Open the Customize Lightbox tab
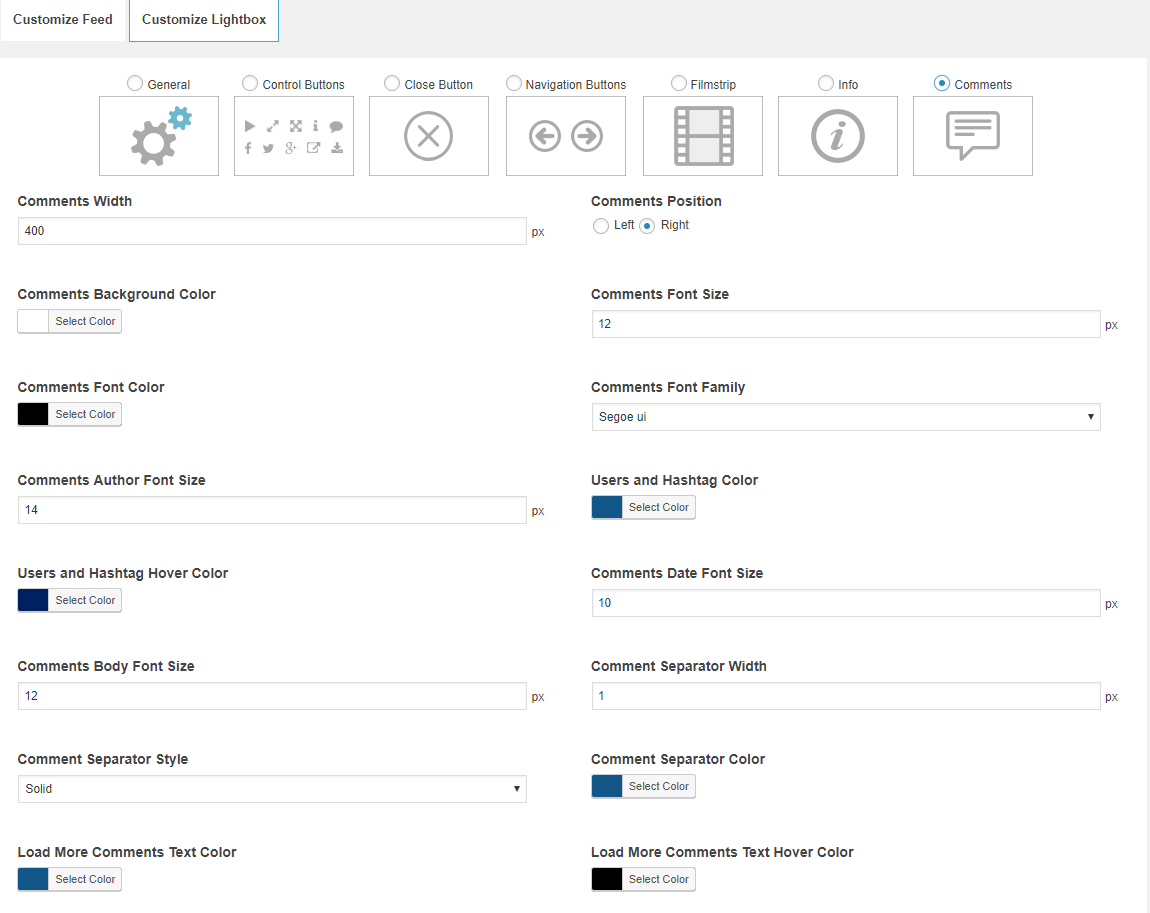The height and width of the screenshot is (913, 1150). [204, 20]
